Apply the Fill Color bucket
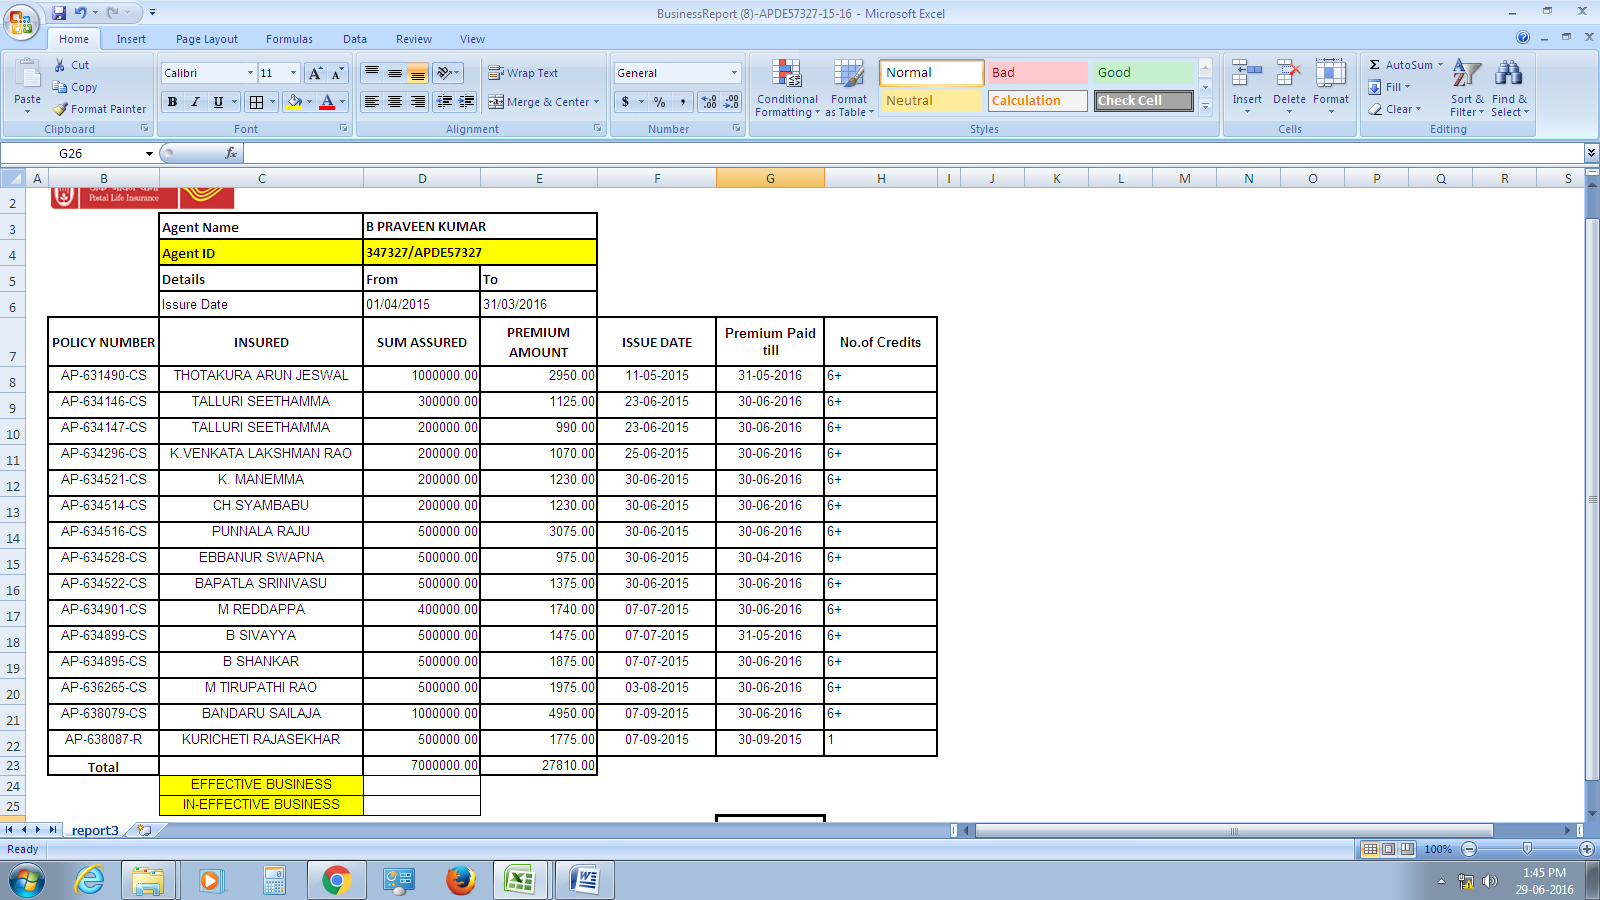This screenshot has width=1600, height=900. (294, 102)
